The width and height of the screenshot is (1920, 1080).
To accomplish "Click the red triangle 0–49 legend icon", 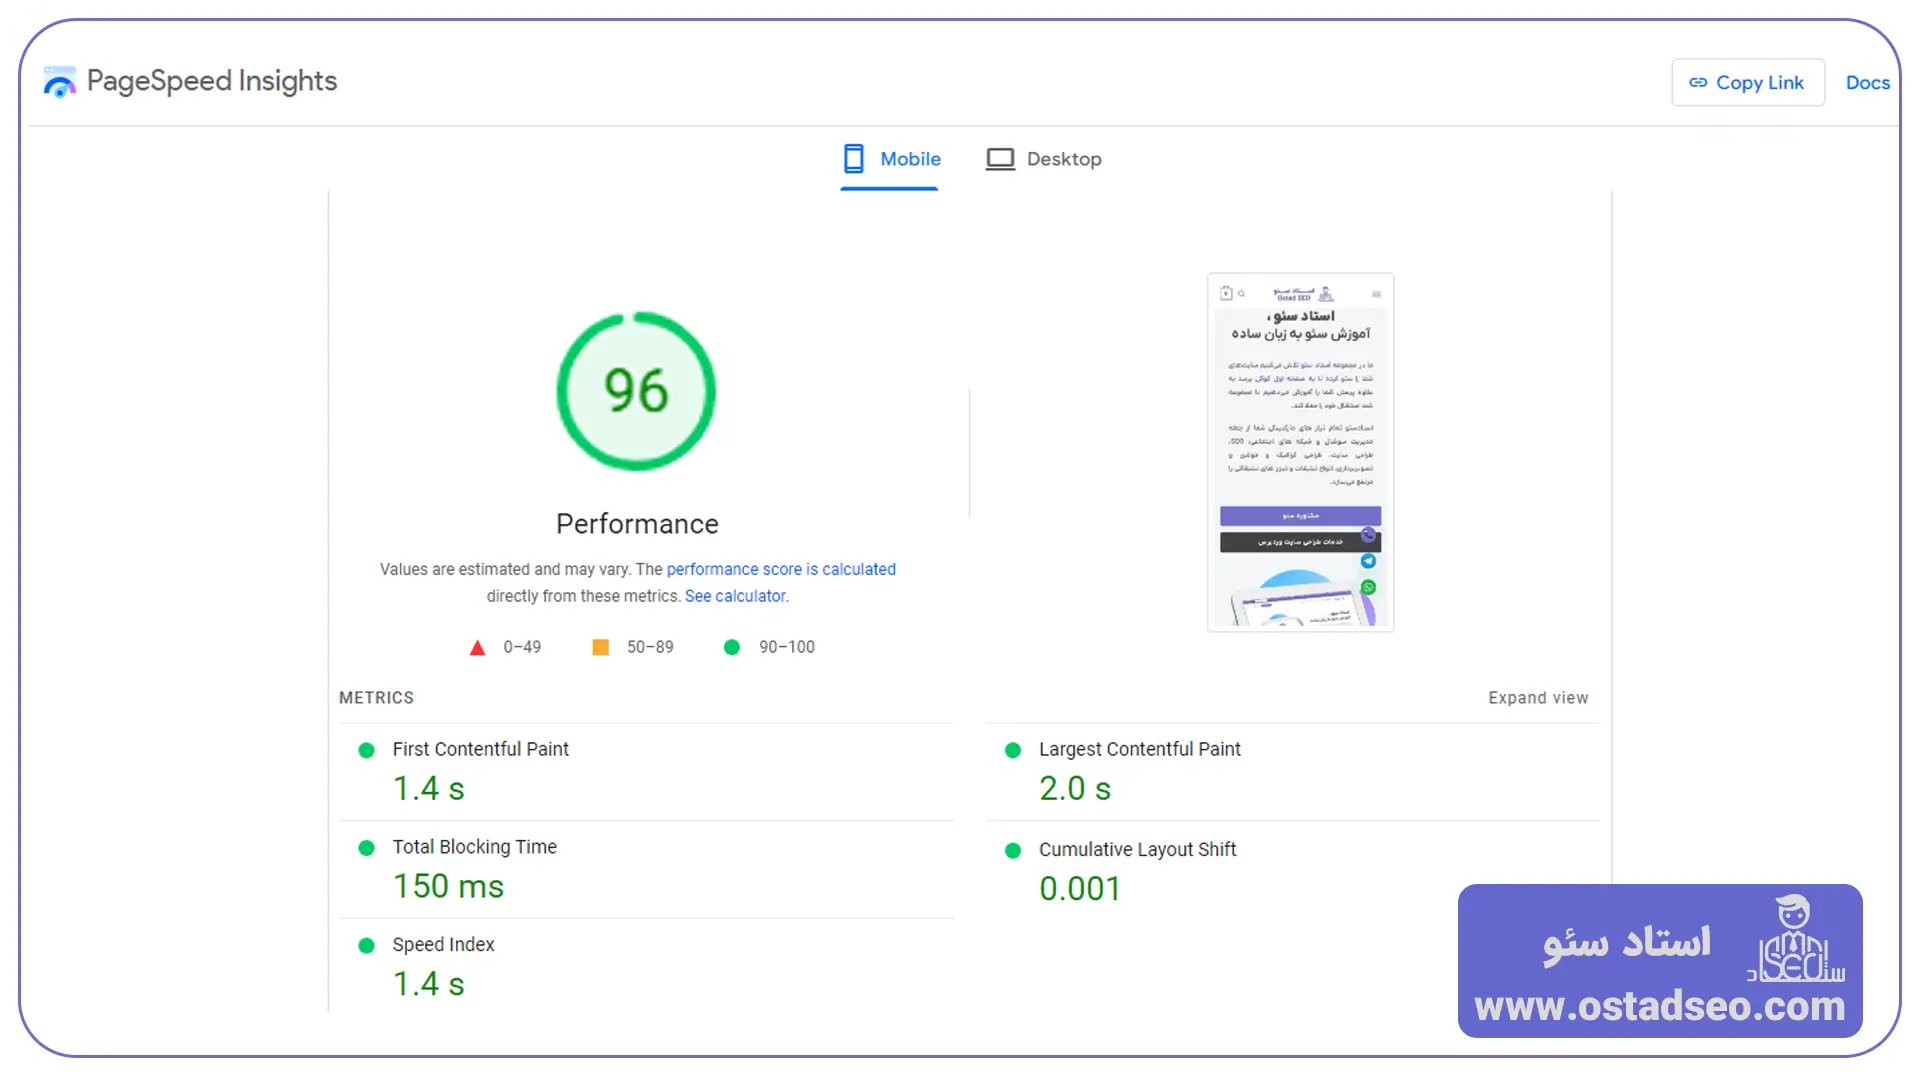I will point(478,648).
